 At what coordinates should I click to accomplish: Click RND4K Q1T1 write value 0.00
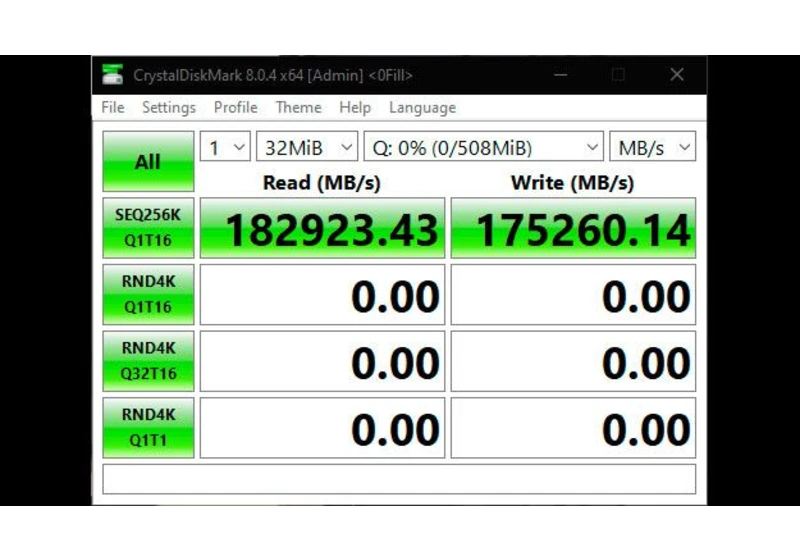(573, 428)
